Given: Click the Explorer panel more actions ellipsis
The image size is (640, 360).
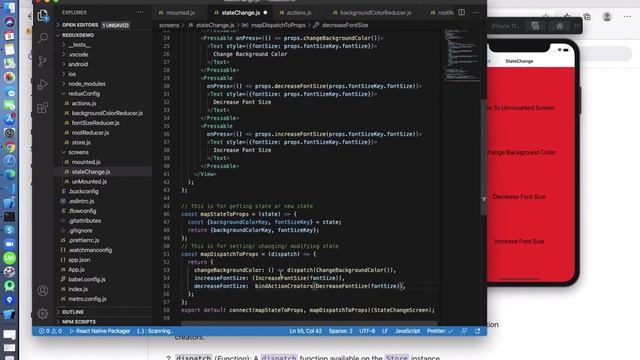Looking at the screenshot, I should pyautogui.click(x=140, y=12).
